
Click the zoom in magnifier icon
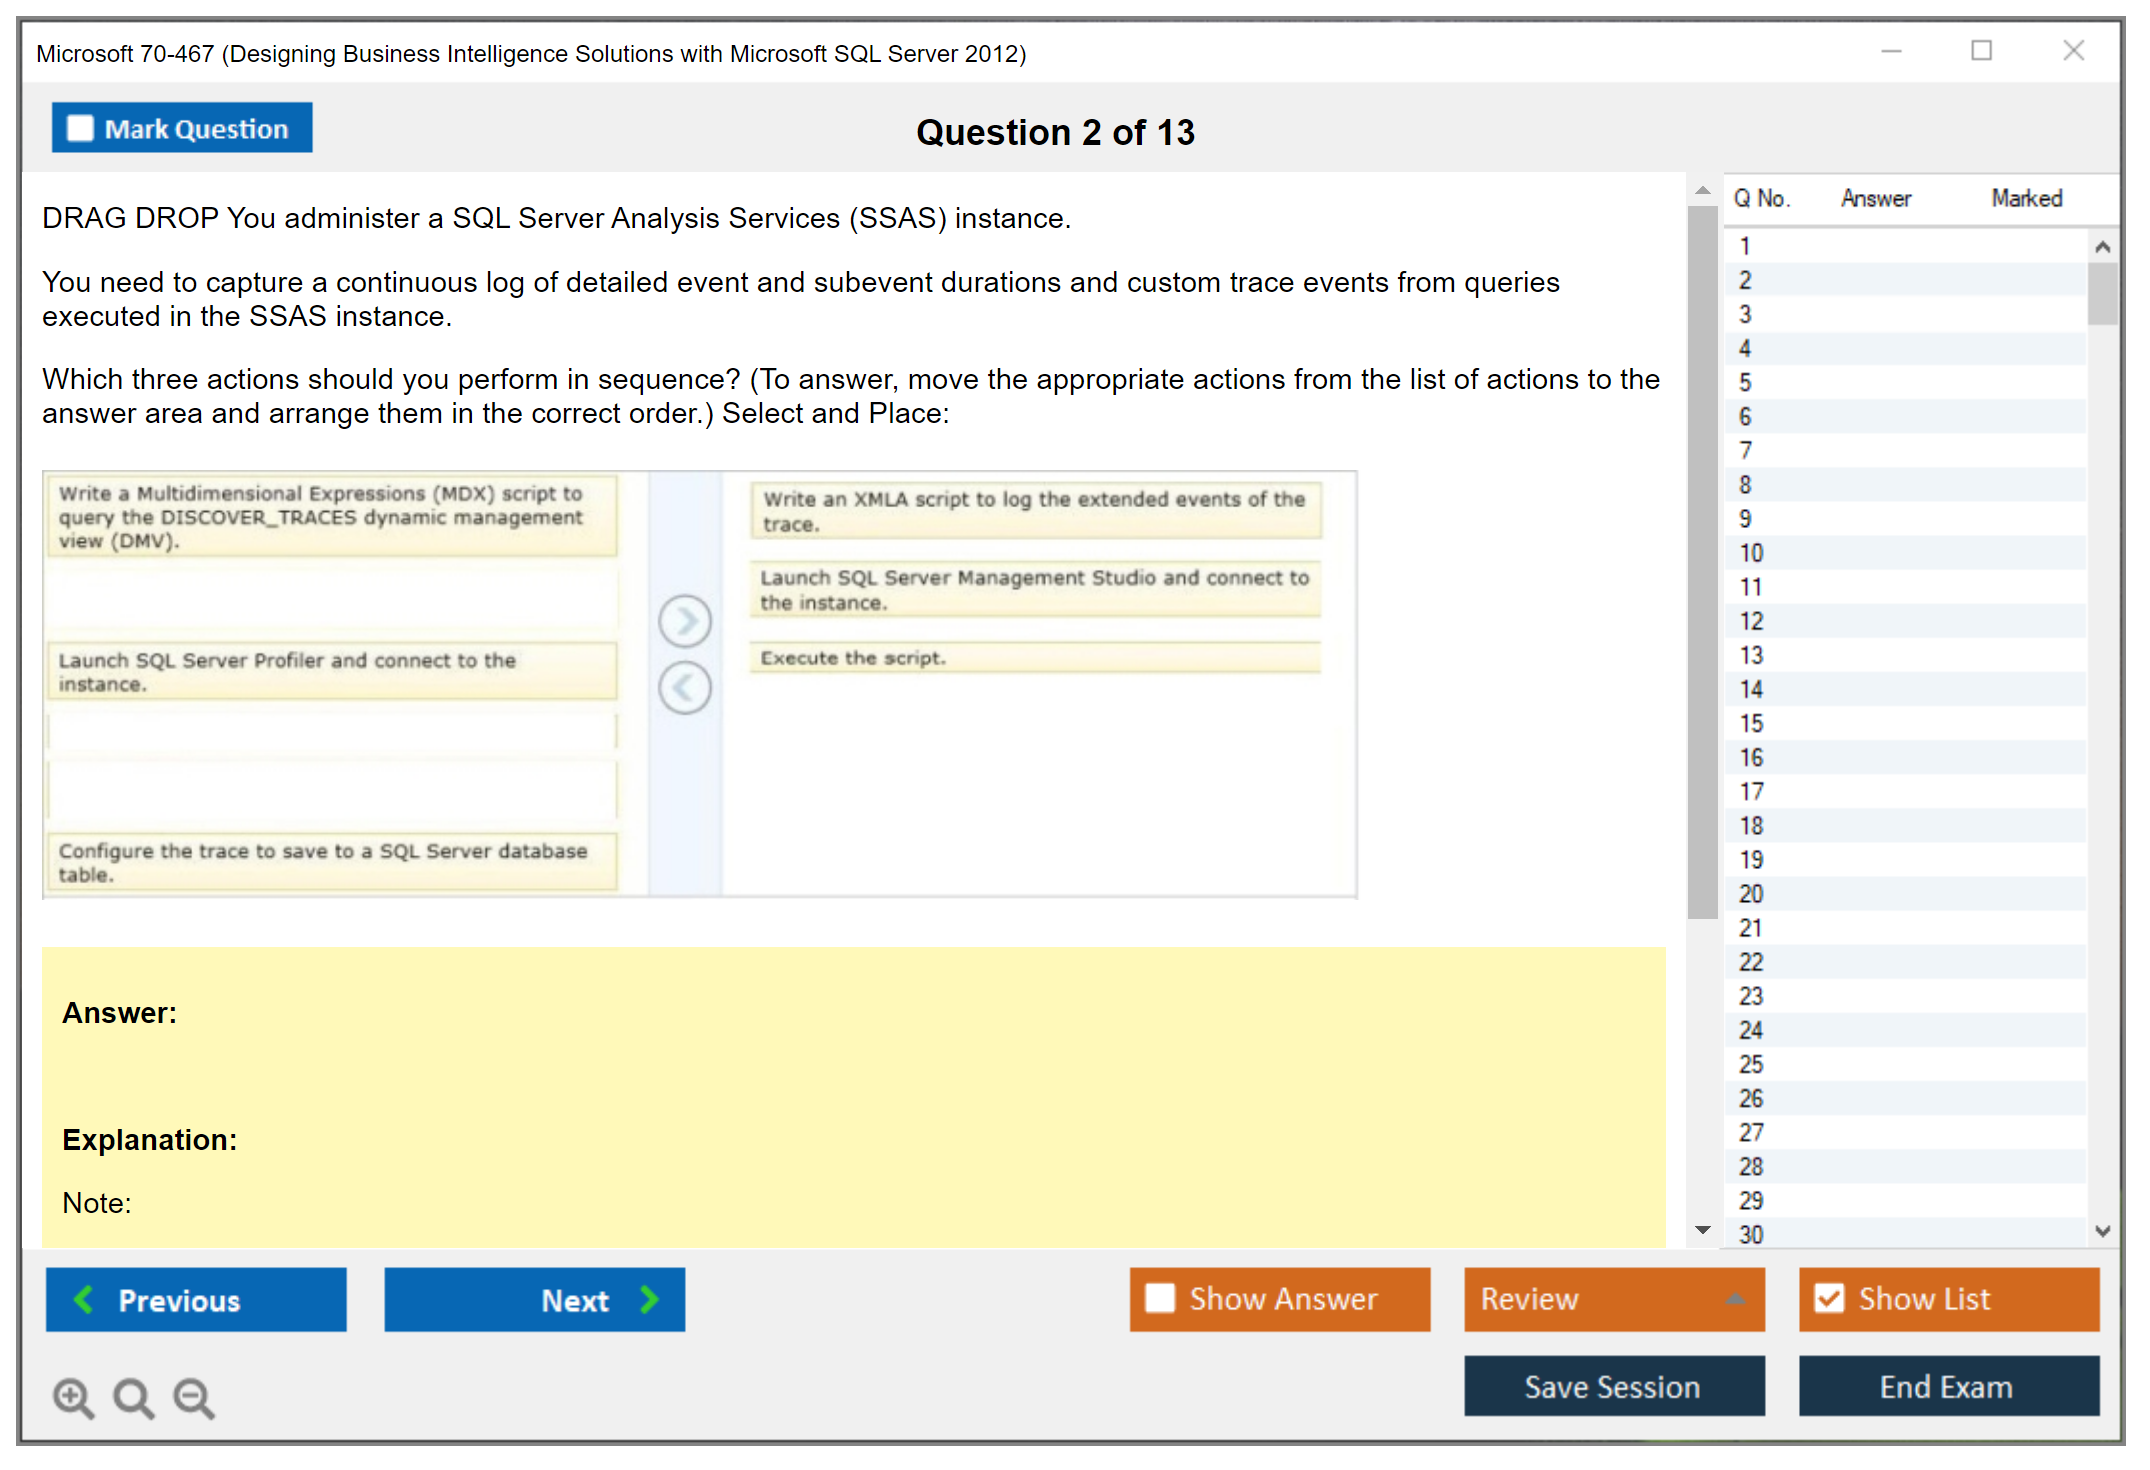coord(72,1398)
